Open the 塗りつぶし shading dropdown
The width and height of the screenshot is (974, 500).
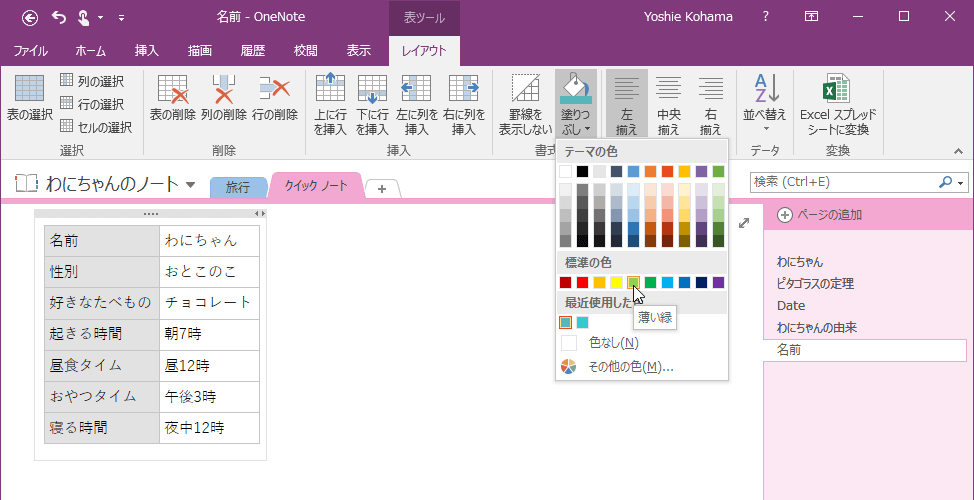tap(576, 104)
